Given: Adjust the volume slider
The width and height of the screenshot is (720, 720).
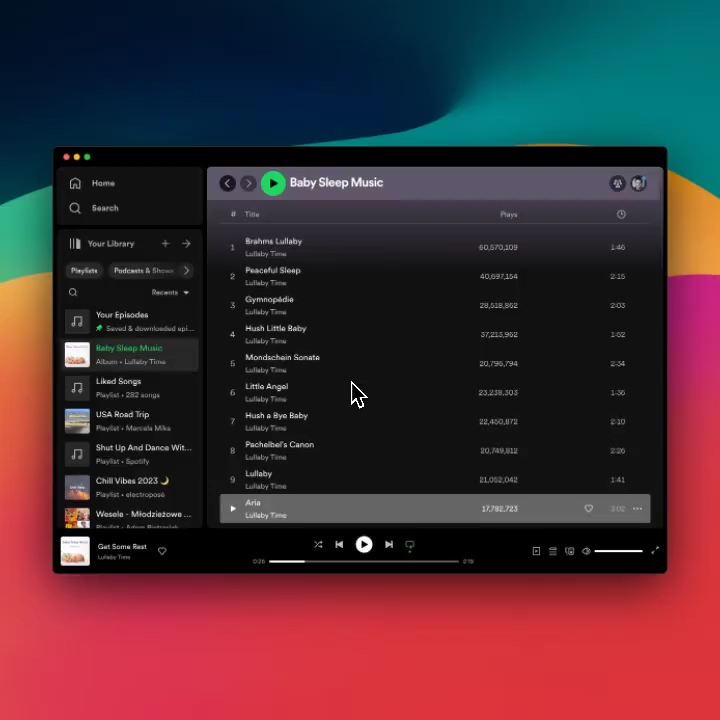Looking at the screenshot, I should (x=619, y=551).
